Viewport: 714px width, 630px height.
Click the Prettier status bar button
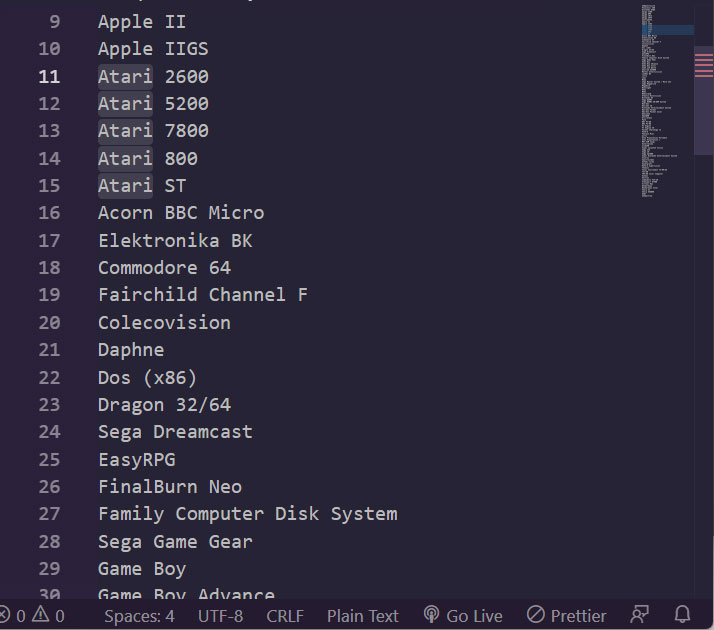click(x=566, y=615)
